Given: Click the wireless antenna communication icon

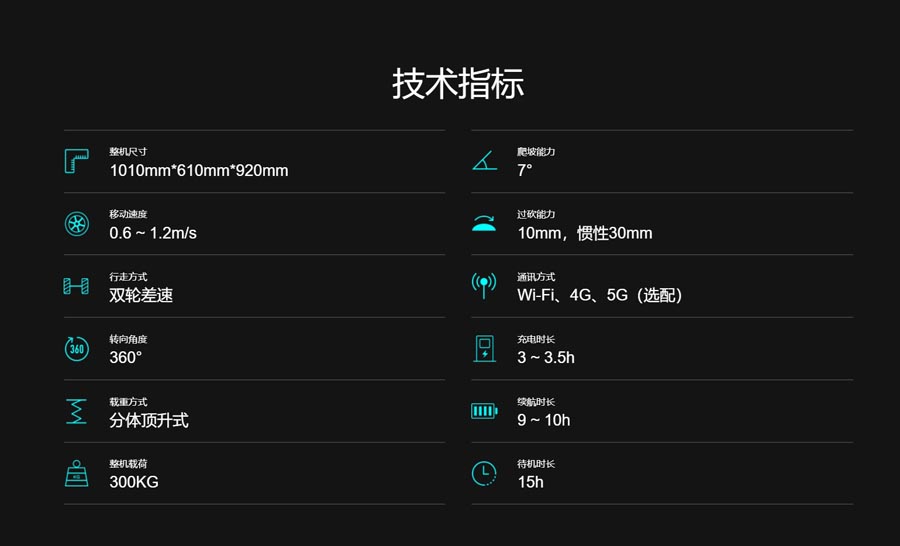Looking at the screenshot, I should [x=484, y=286].
